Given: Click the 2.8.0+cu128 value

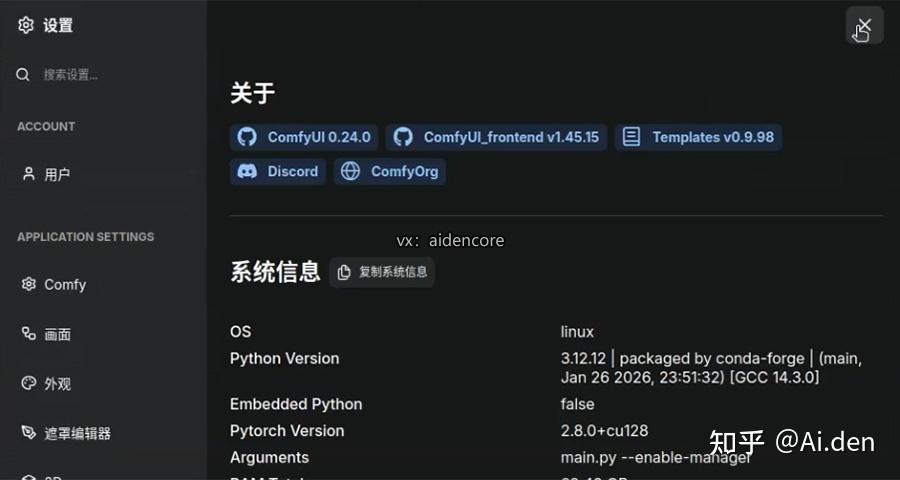Looking at the screenshot, I should point(604,431).
